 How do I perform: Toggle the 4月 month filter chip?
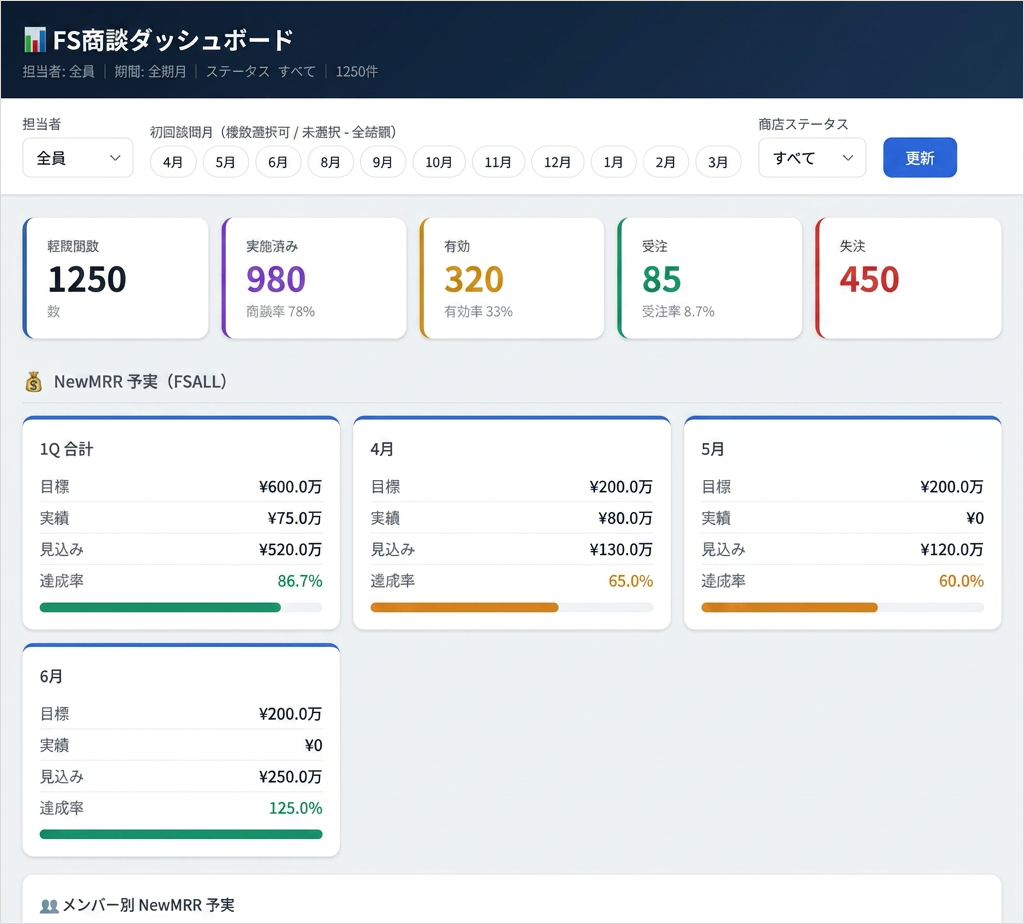pos(173,162)
